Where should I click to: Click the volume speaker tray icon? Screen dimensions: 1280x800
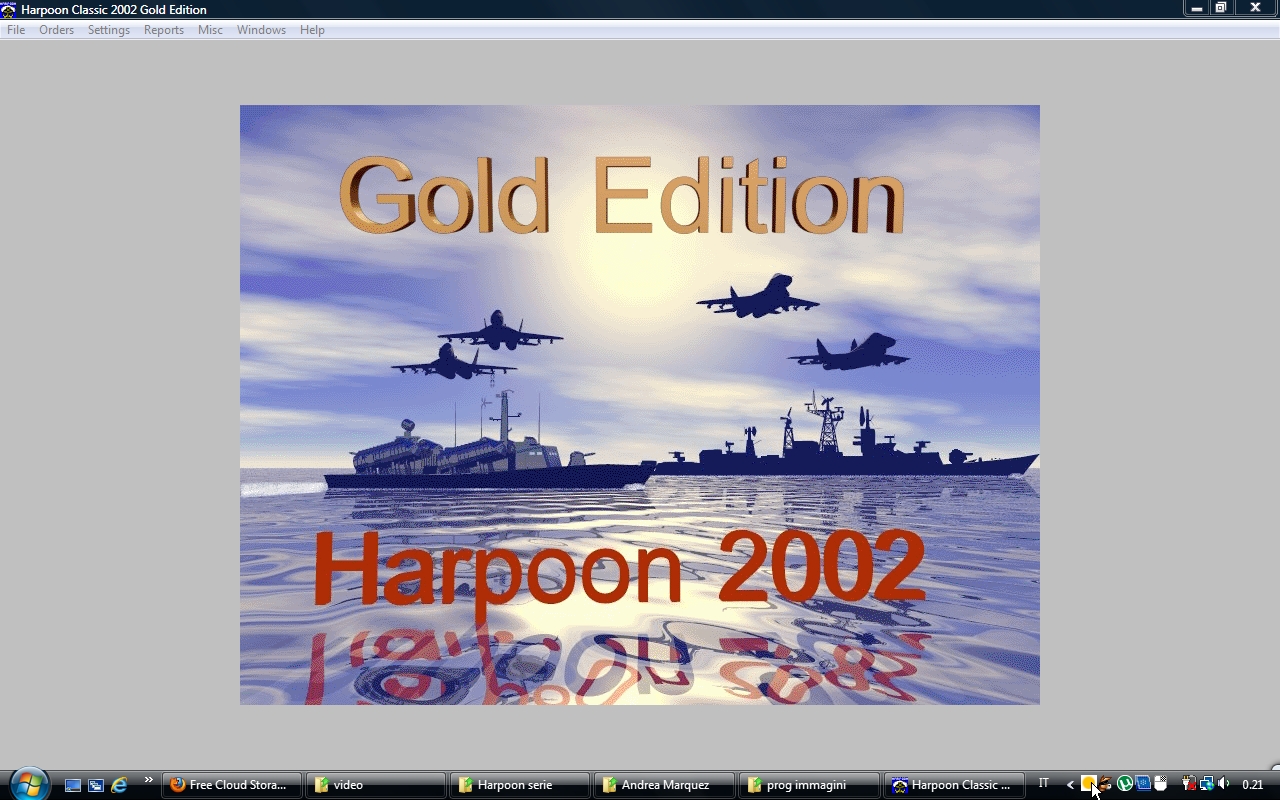click(x=1224, y=785)
